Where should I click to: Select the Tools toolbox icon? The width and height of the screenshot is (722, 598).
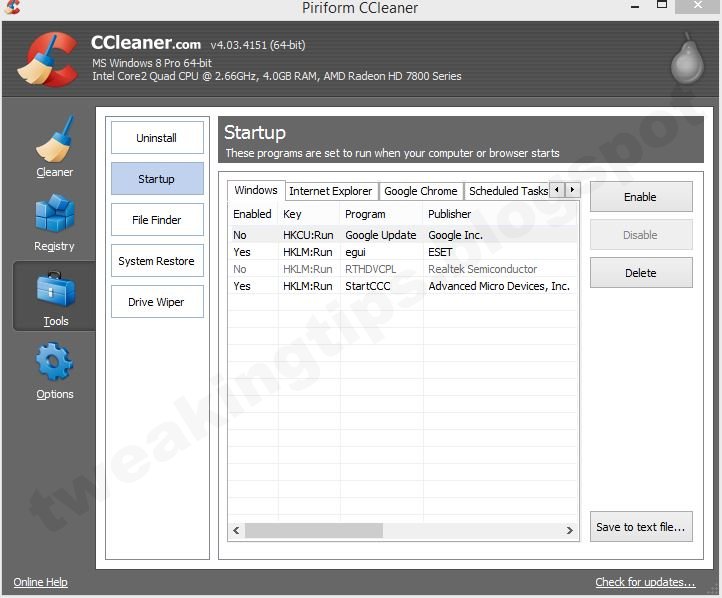pos(55,290)
